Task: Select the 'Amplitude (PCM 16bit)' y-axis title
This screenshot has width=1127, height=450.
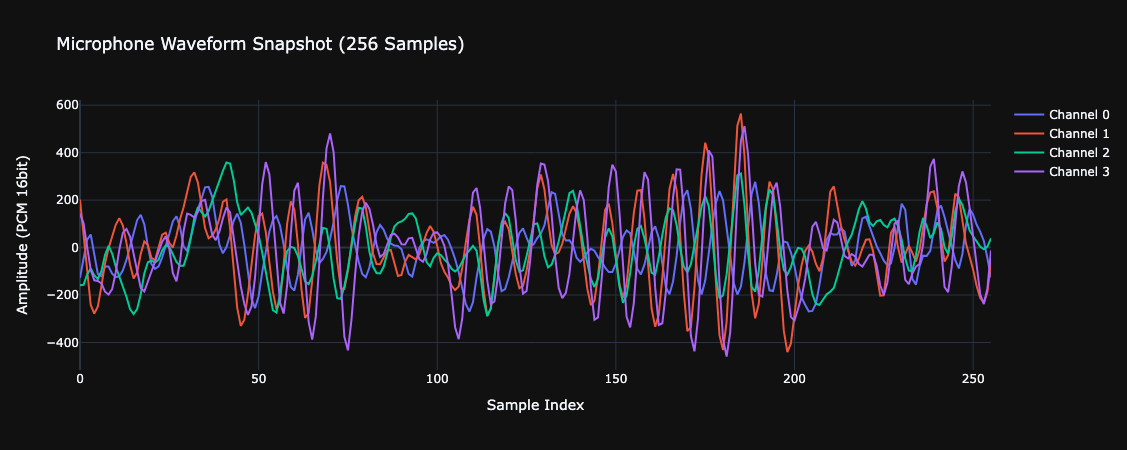Action: 22,235
